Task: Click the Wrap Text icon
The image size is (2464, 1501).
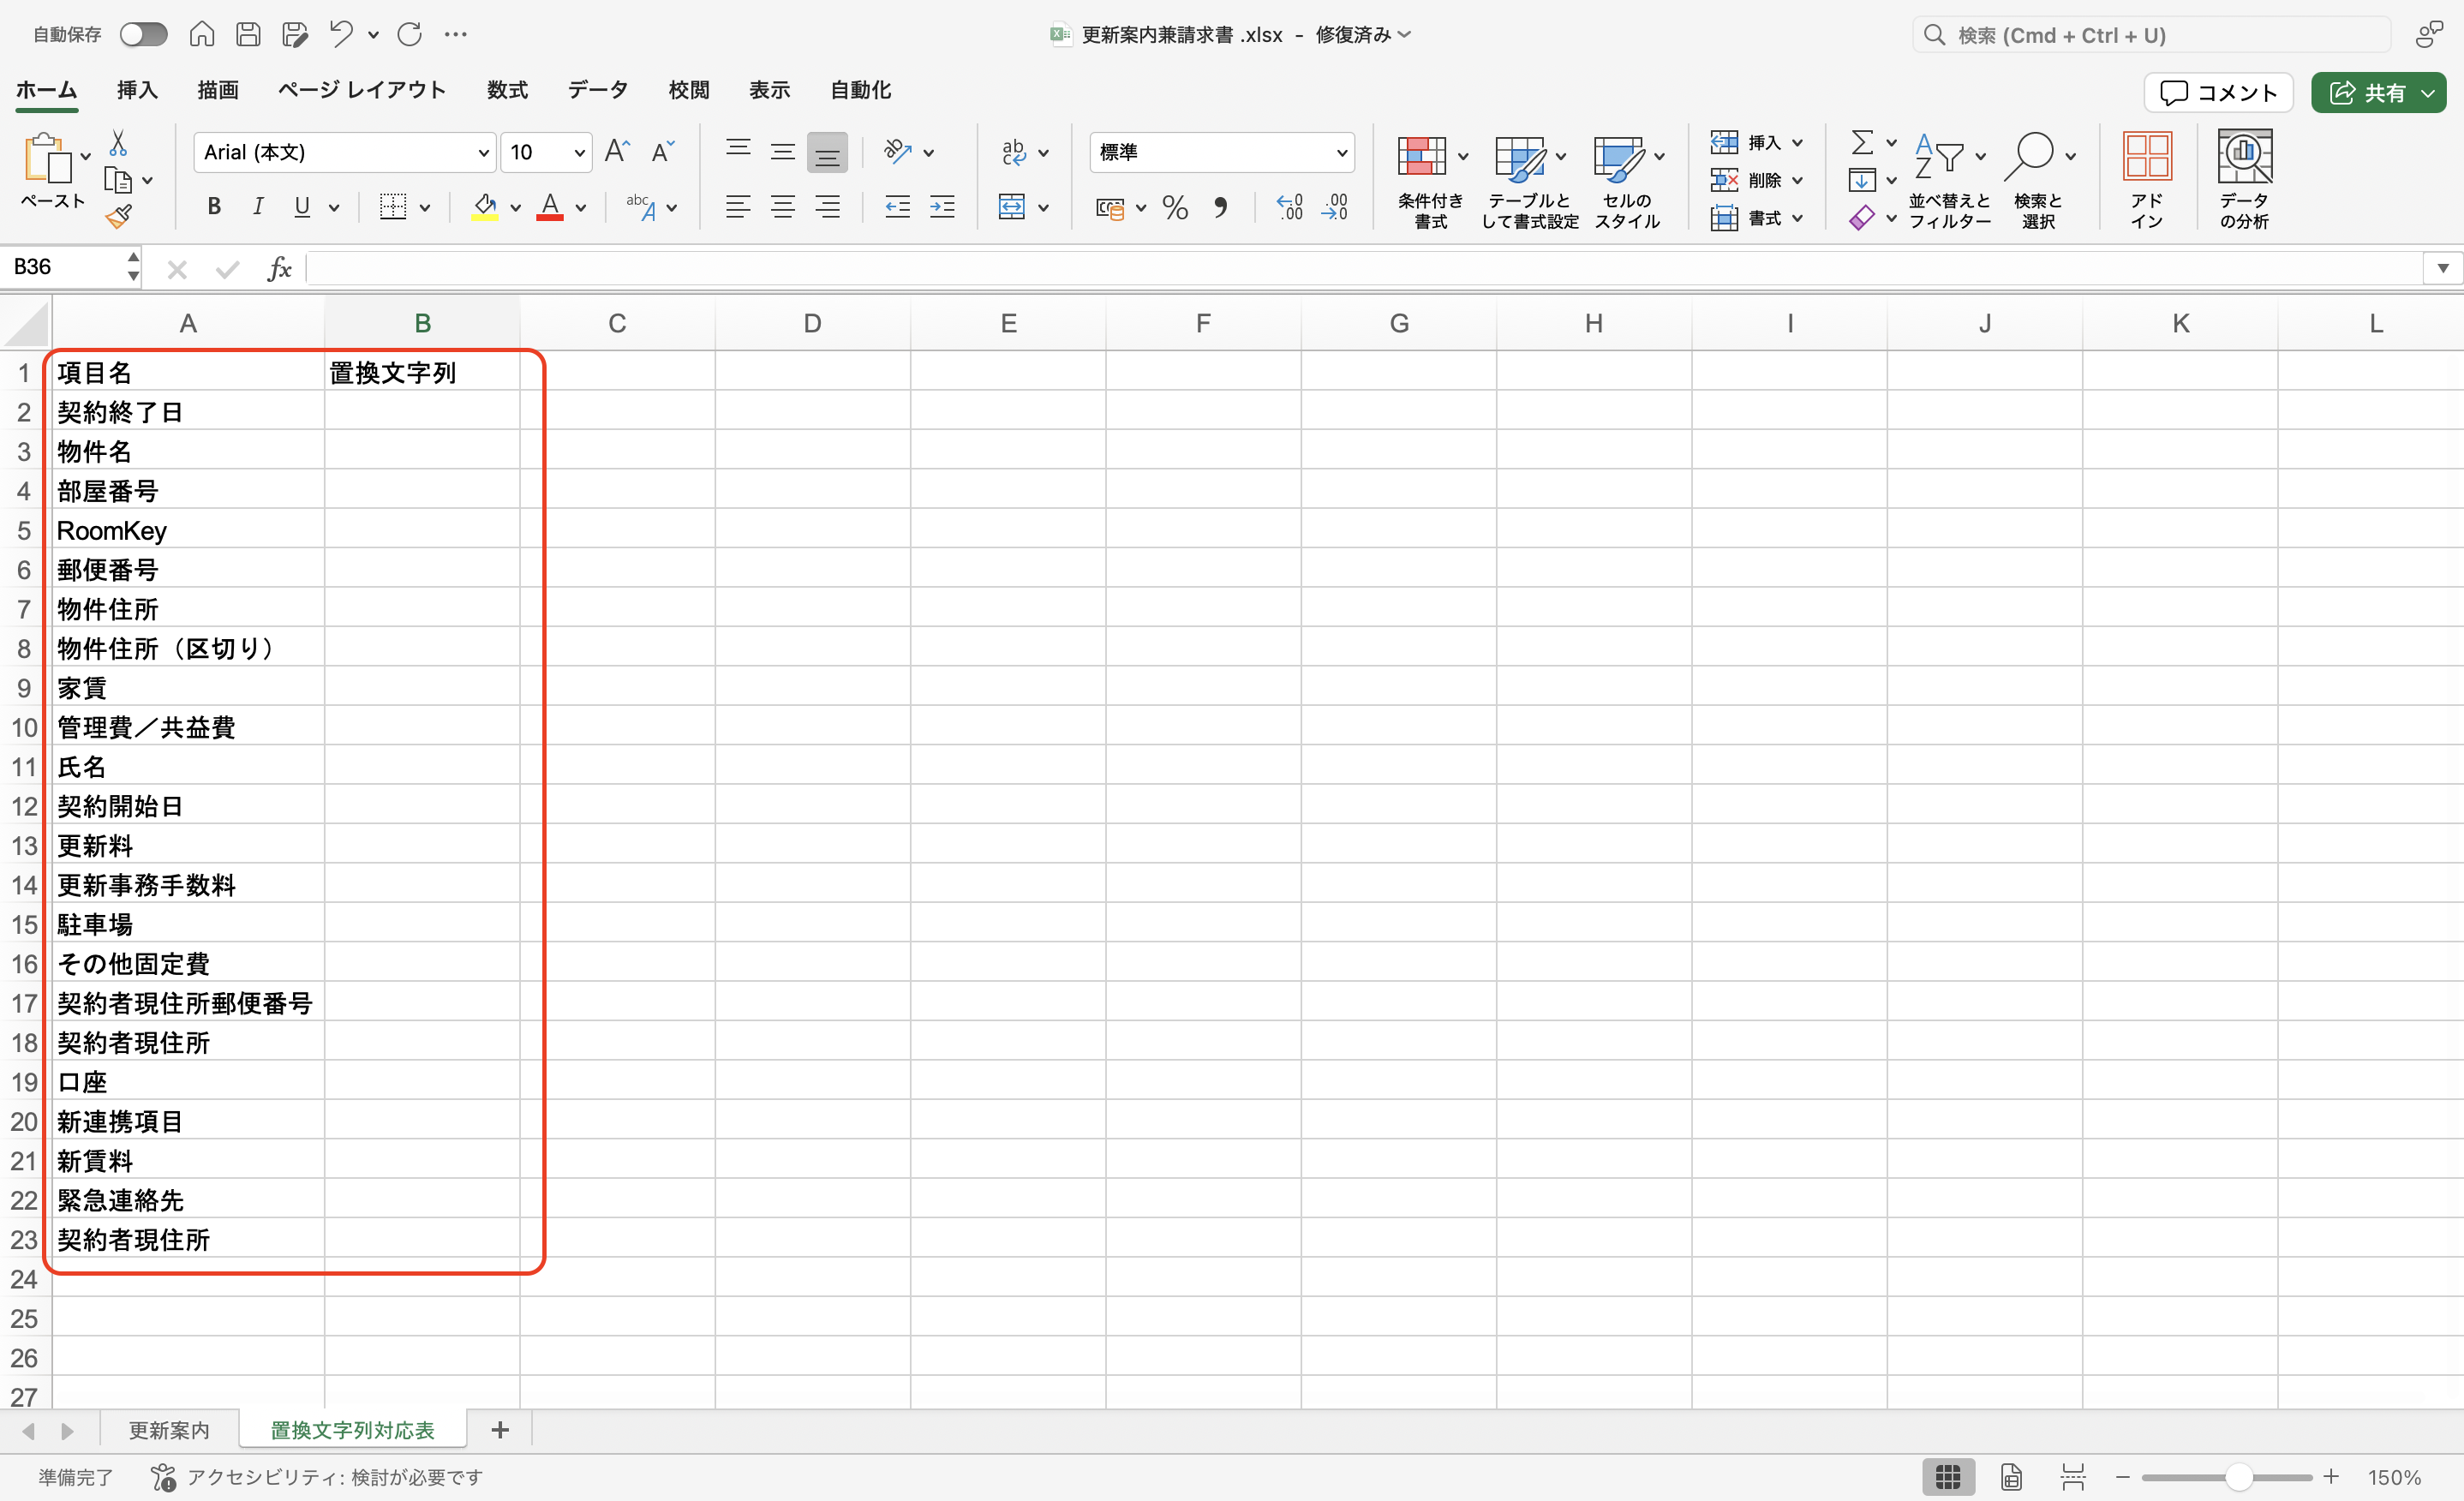Action: click(1014, 152)
